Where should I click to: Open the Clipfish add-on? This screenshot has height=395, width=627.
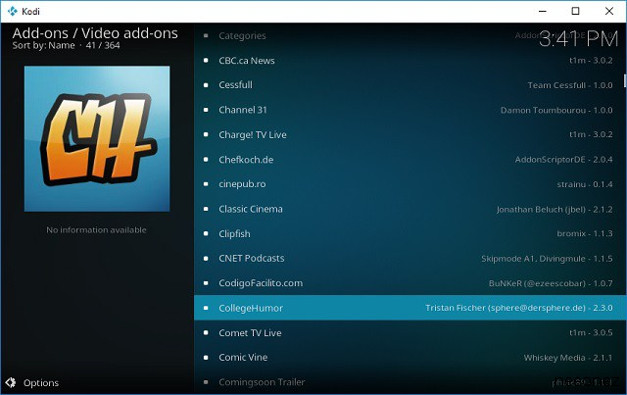coord(410,234)
